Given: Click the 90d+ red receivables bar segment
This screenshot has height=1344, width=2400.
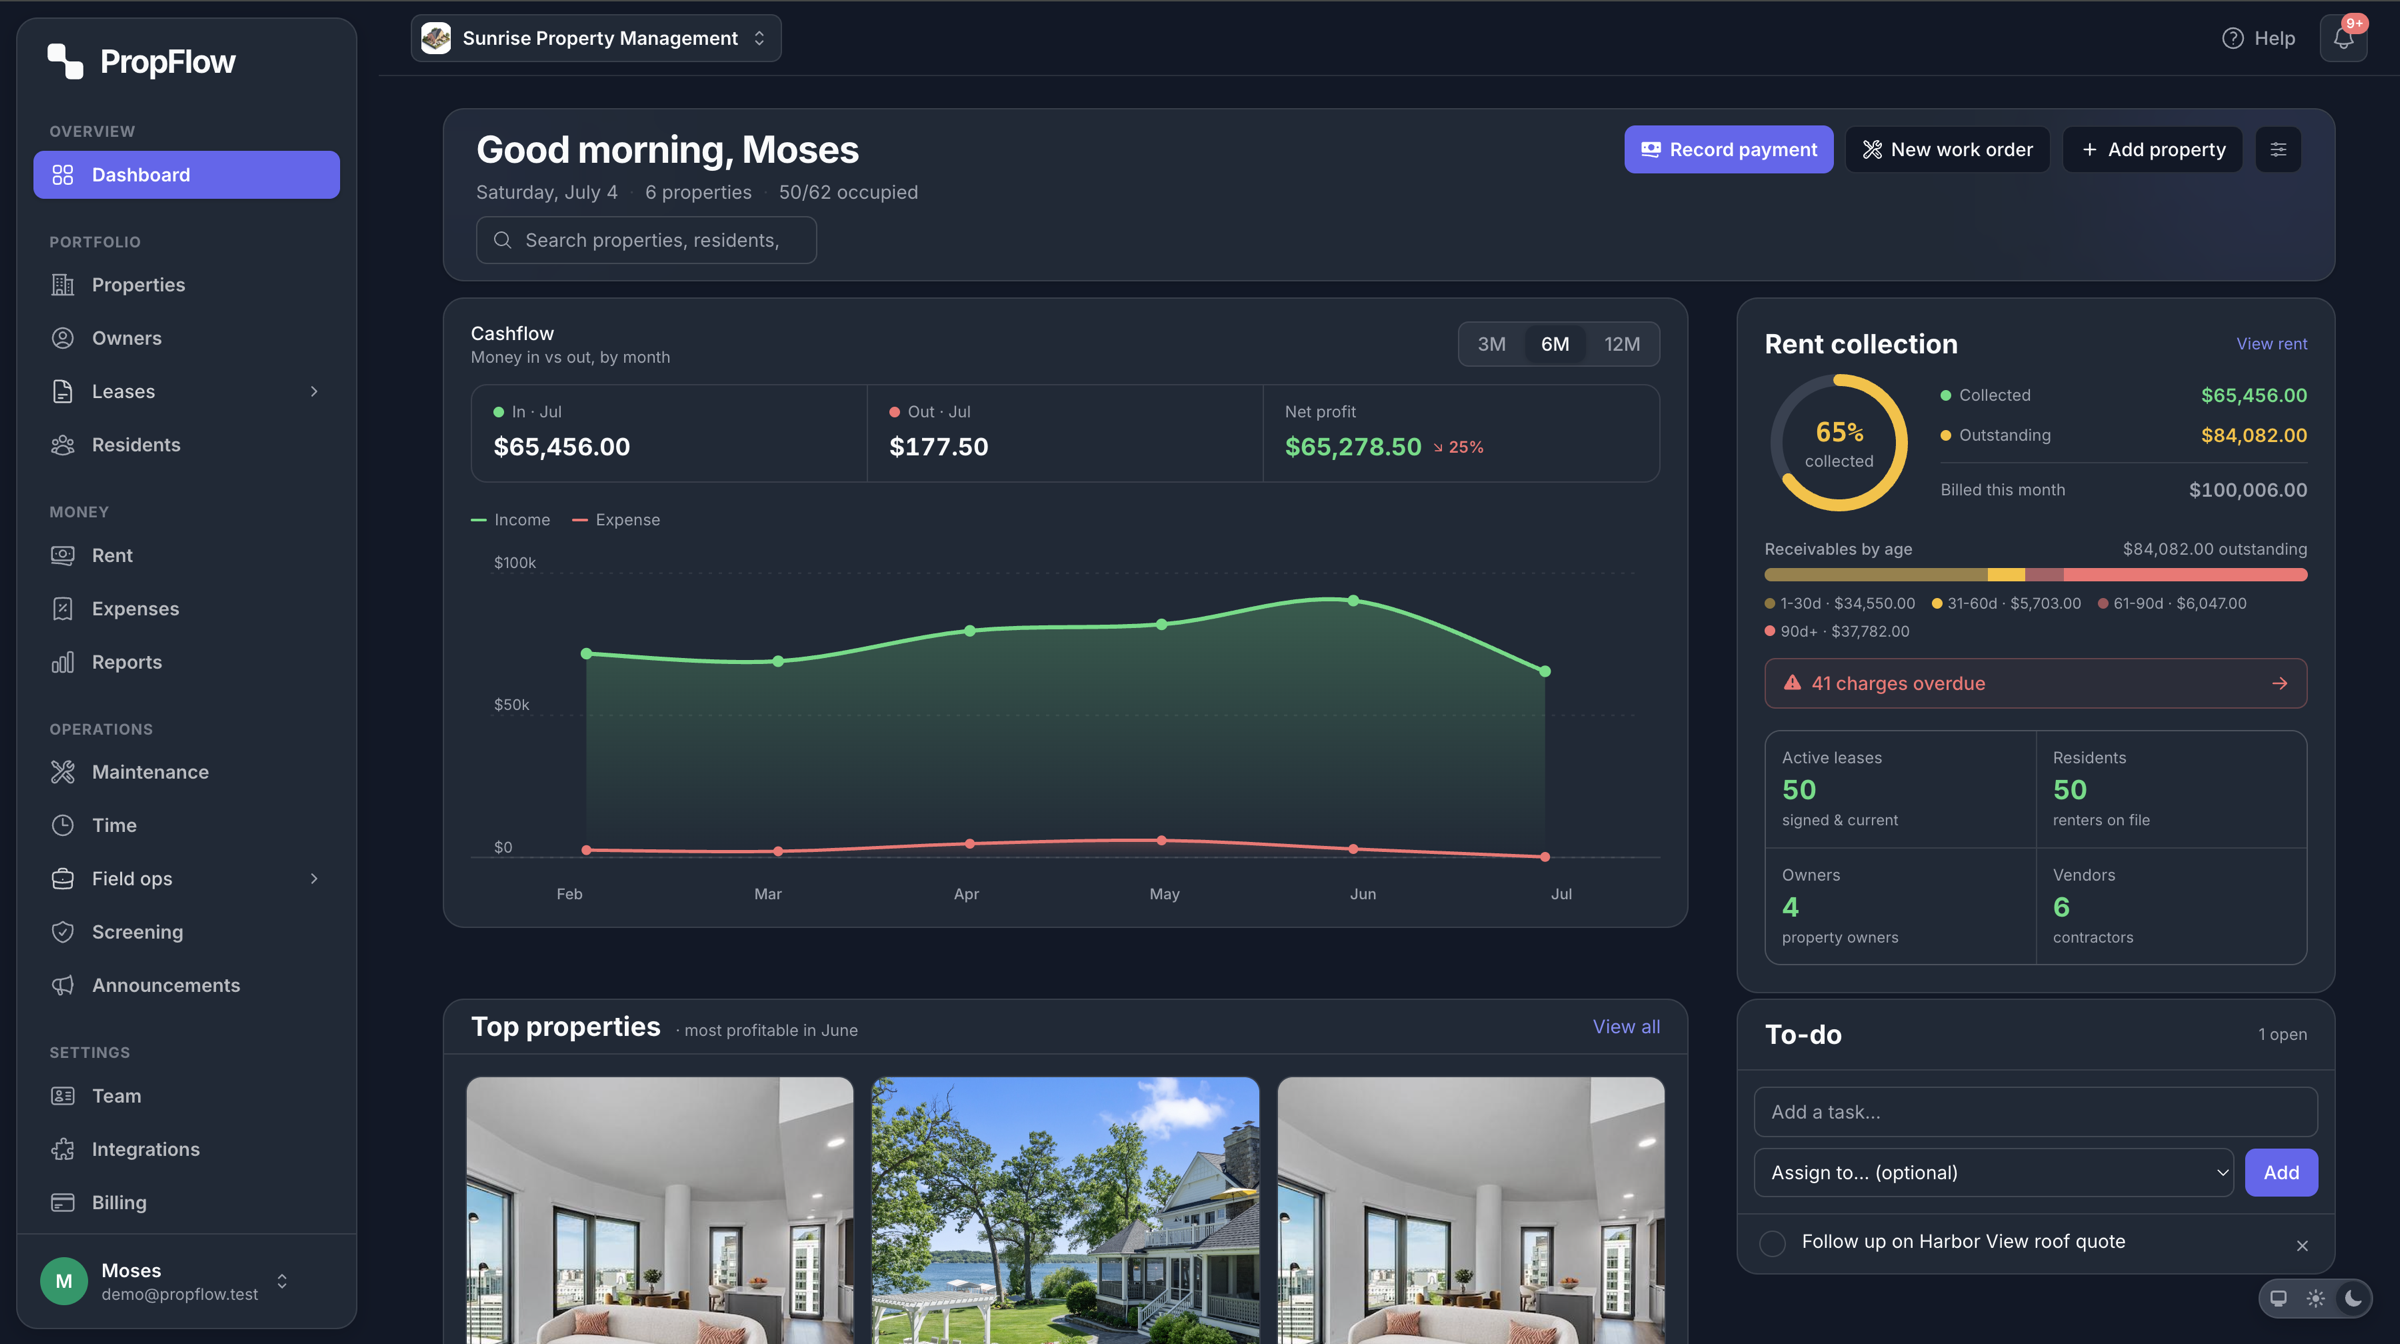Looking at the screenshot, I should pyautogui.click(x=2185, y=575).
